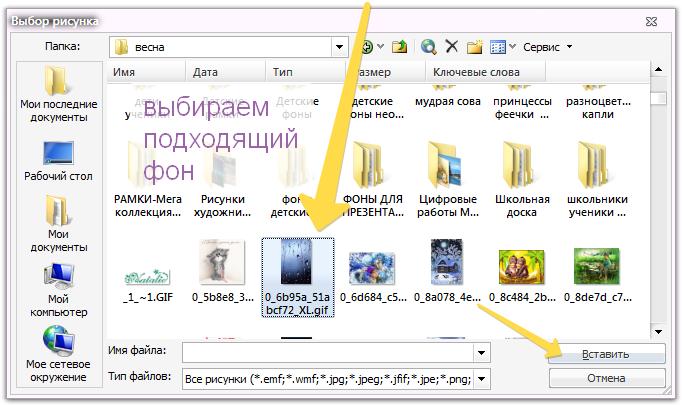Image resolution: width=682 pixels, height=405 pixels.
Task: Open Мои последние документы in sidebar
Action: pyautogui.click(x=59, y=94)
